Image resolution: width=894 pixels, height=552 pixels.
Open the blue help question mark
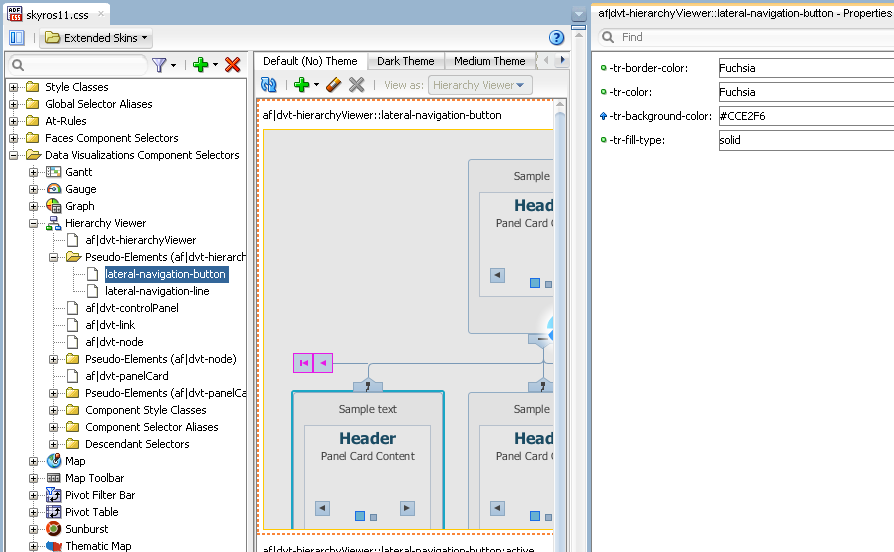557,38
